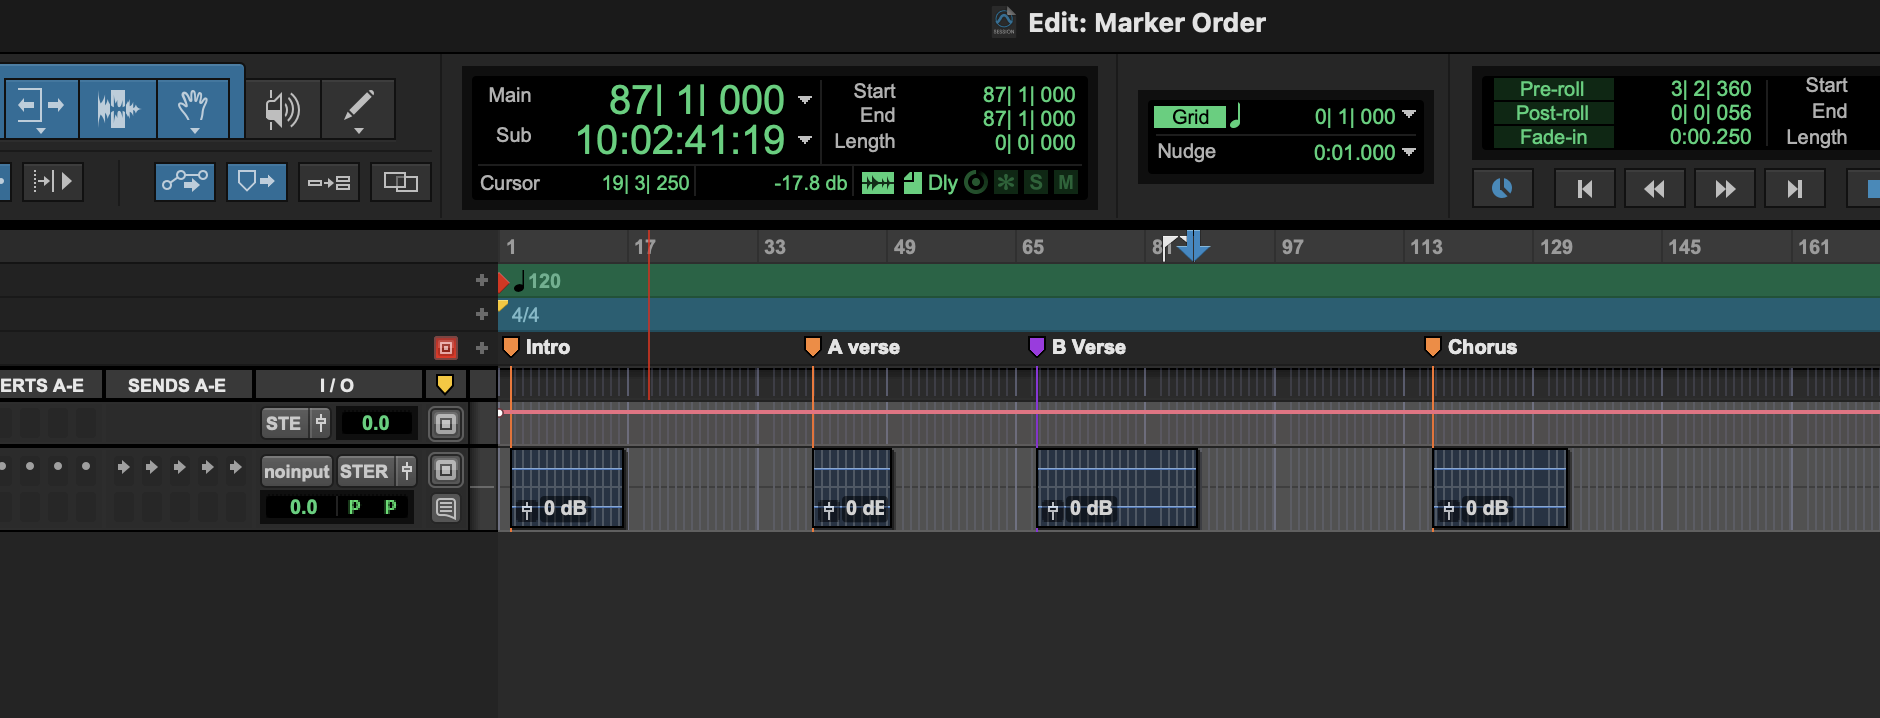Select the Selector waveform tool

[118, 107]
